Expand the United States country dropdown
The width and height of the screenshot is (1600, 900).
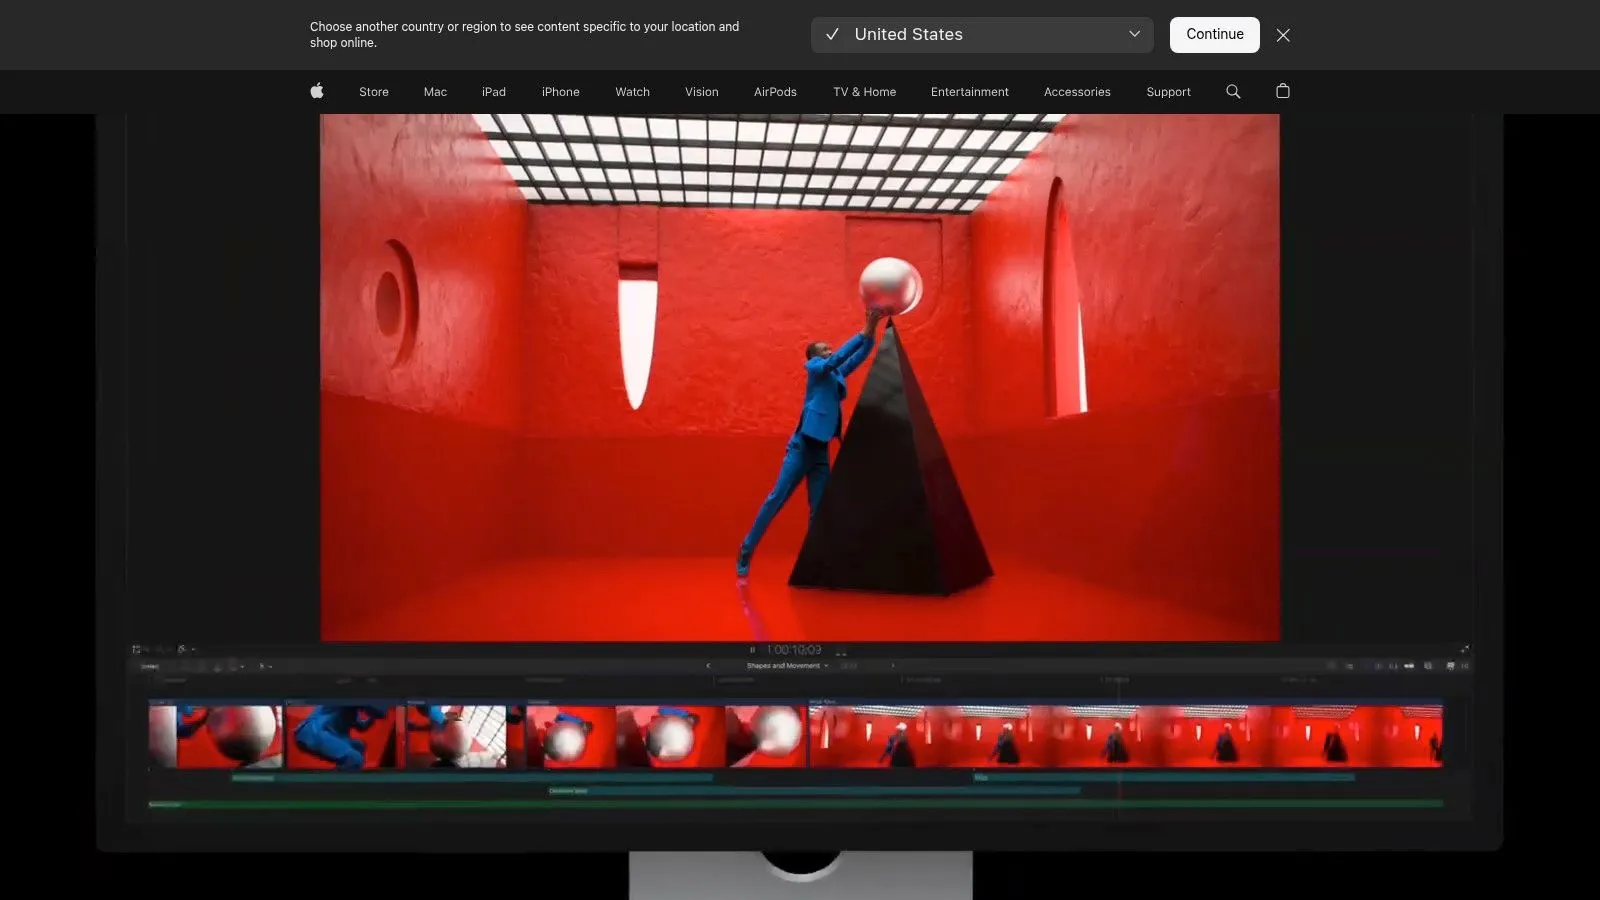click(982, 35)
